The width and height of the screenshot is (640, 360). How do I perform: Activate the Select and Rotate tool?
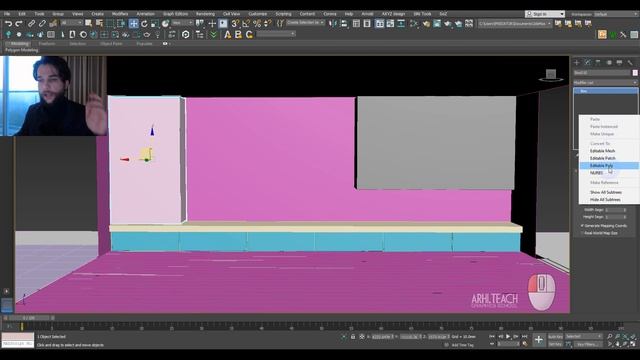144,24
